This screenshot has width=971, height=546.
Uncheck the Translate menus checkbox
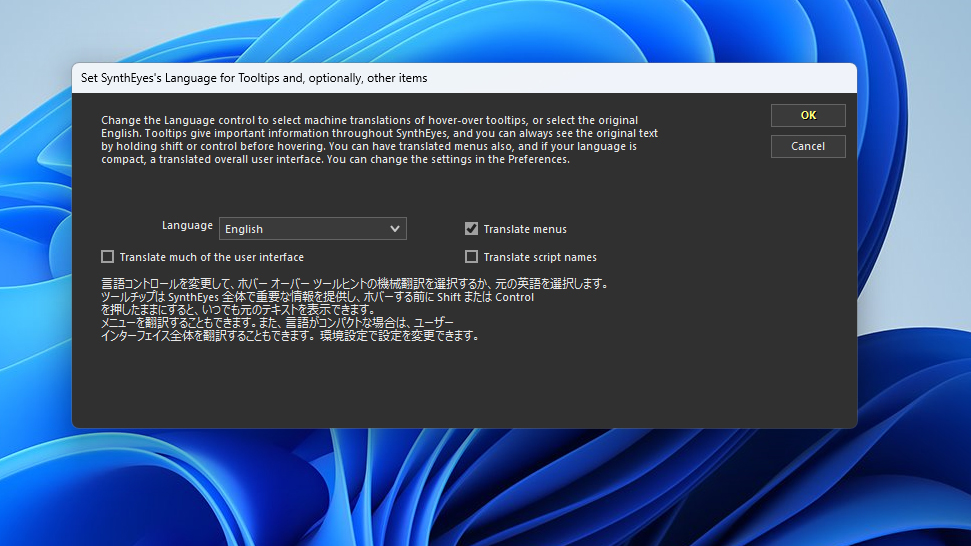[x=471, y=228]
